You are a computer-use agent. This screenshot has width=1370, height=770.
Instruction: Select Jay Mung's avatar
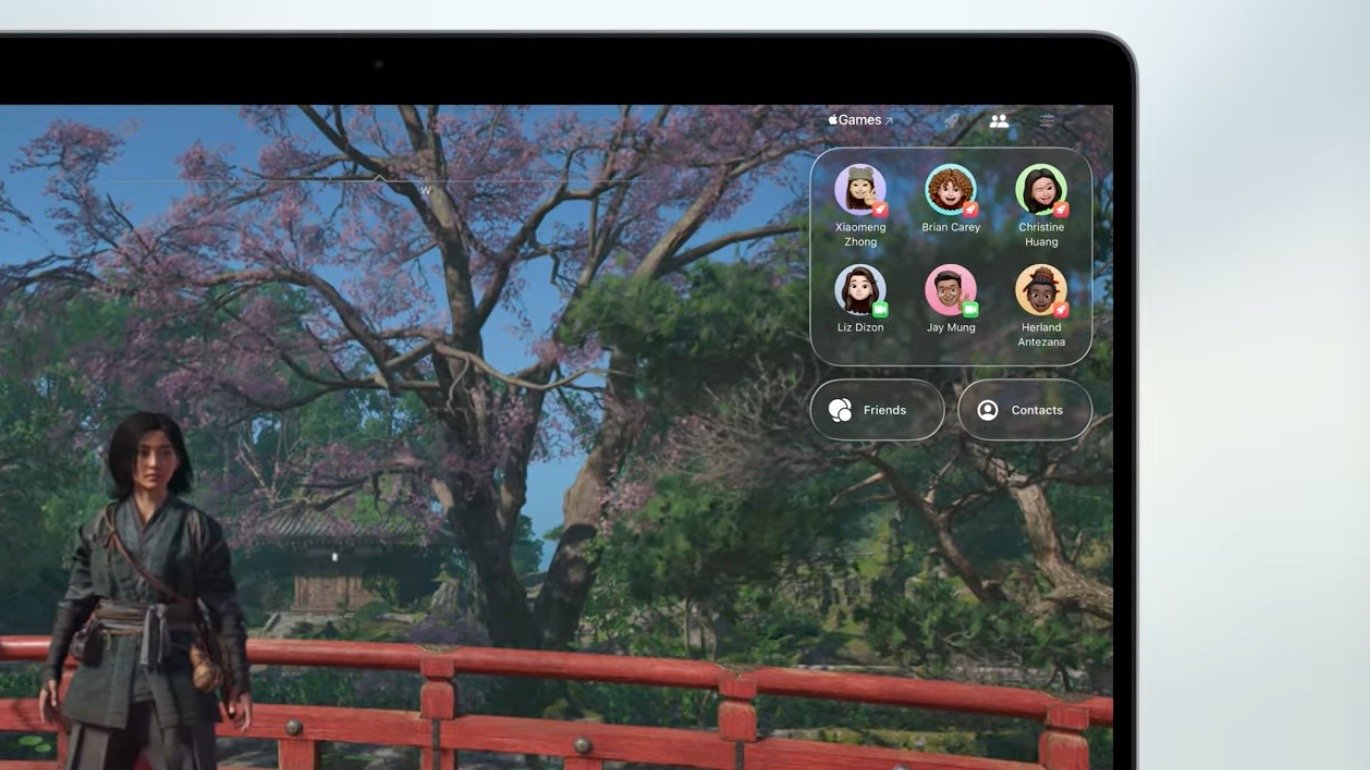coord(951,290)
